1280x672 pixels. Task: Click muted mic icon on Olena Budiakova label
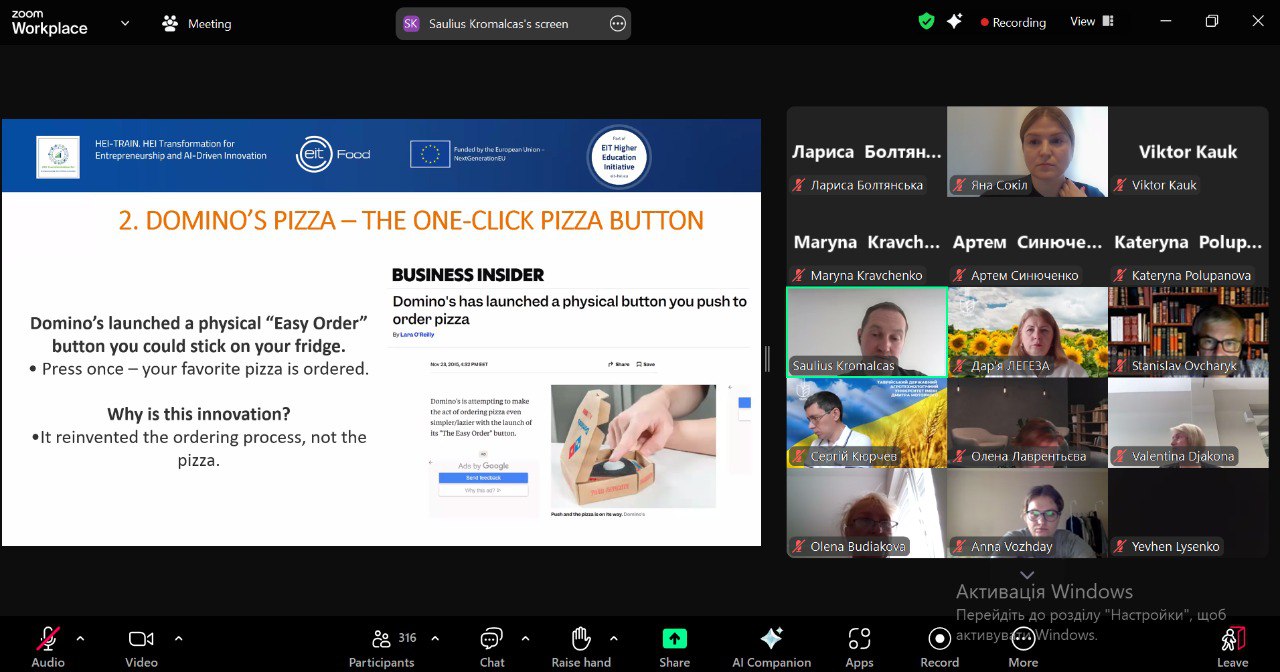pyautogui.click(x=800, y=547)
